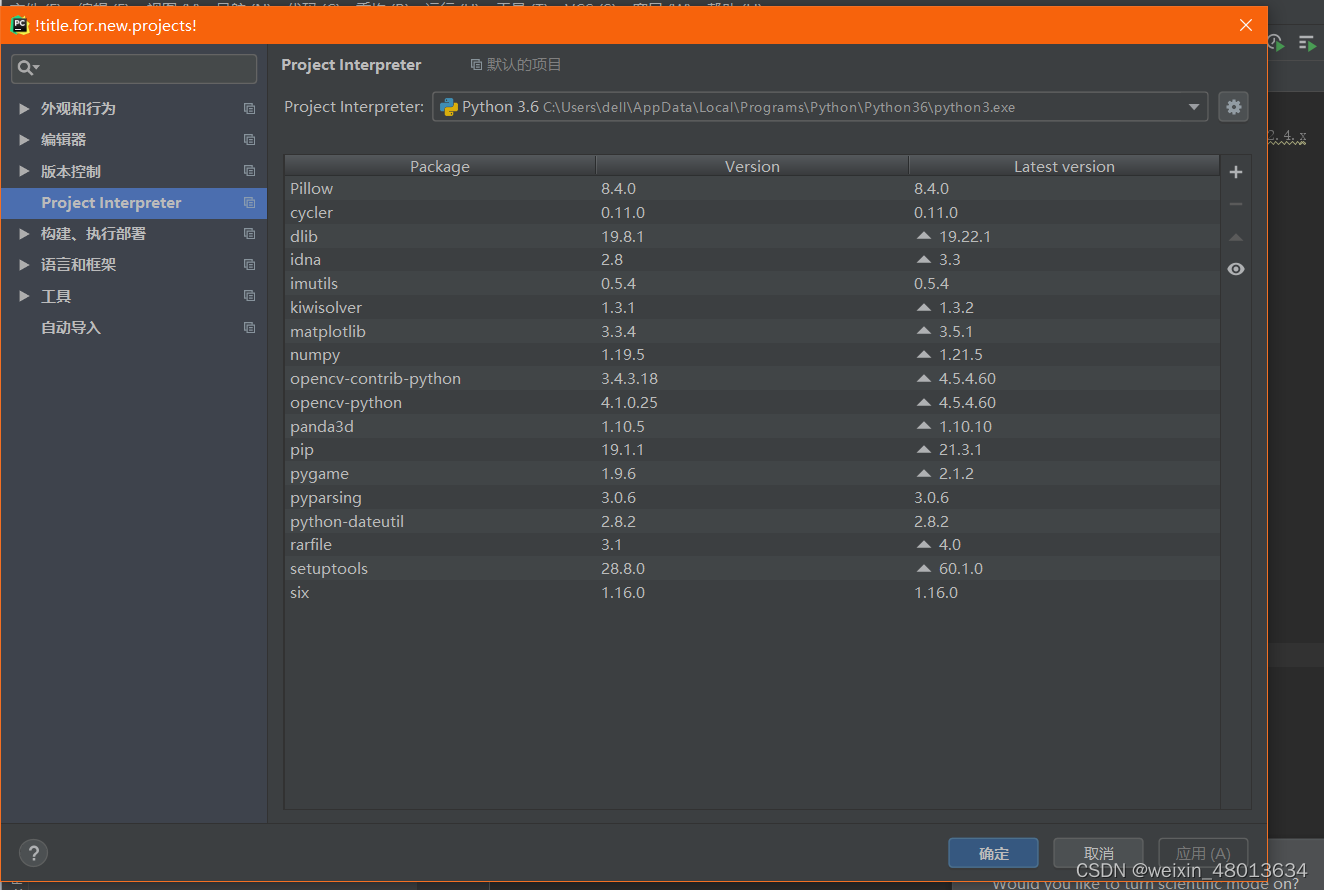Click the latest version 60.1.0 for setuptools

click(x=961, y=568)
